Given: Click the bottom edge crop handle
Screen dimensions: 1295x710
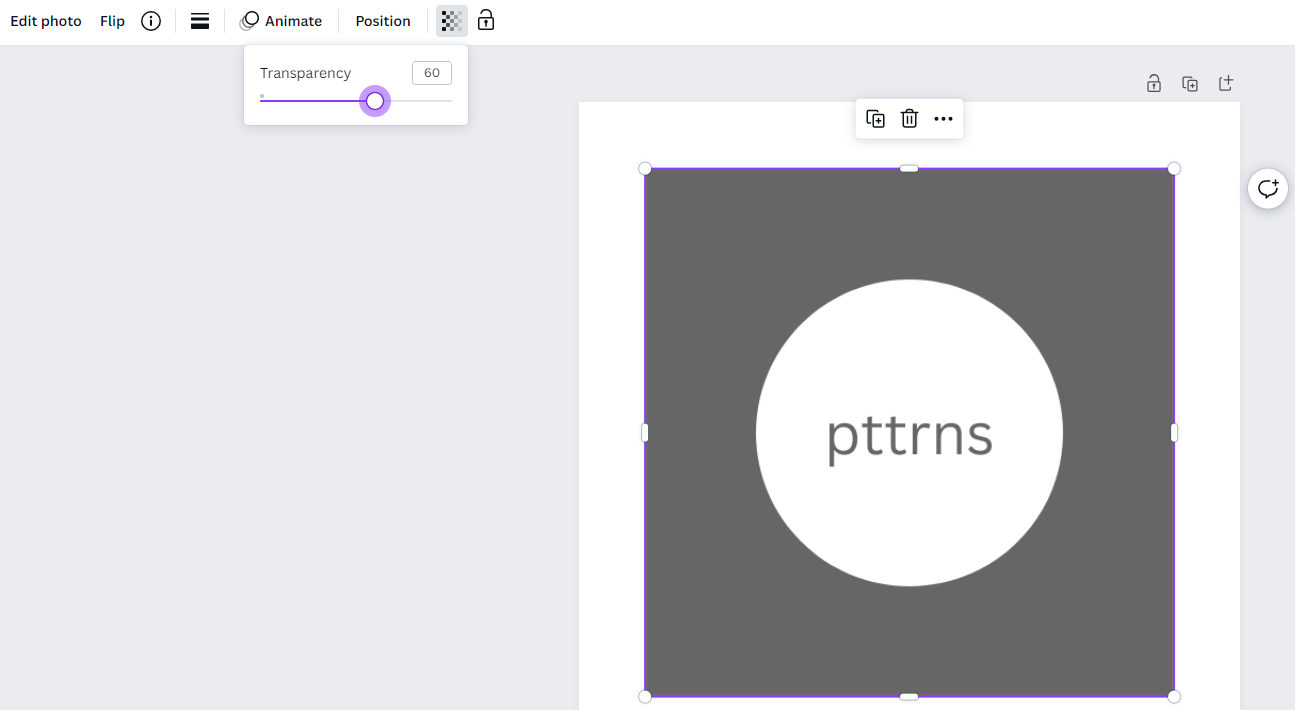Looking at the screenshot, I should coord(909,697).
